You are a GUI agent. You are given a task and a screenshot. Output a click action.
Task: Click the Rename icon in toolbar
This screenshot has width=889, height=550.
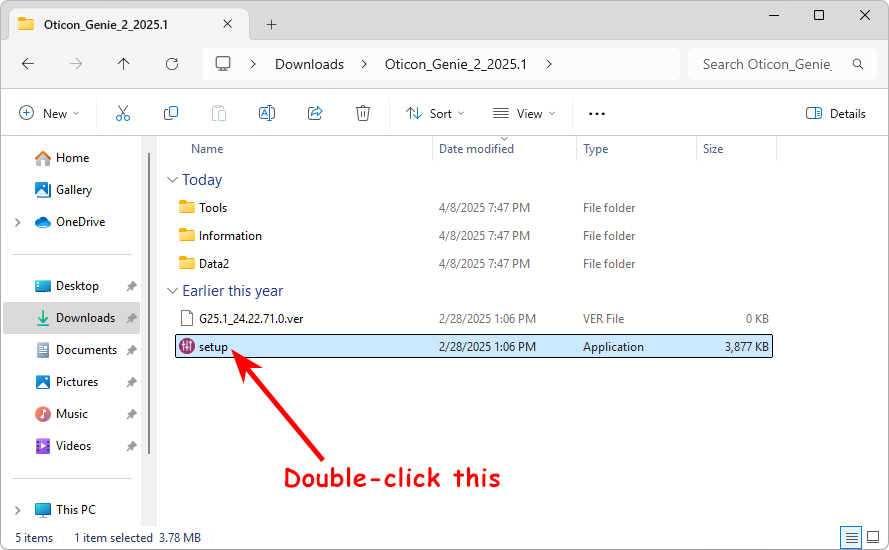tap(267, 114)
